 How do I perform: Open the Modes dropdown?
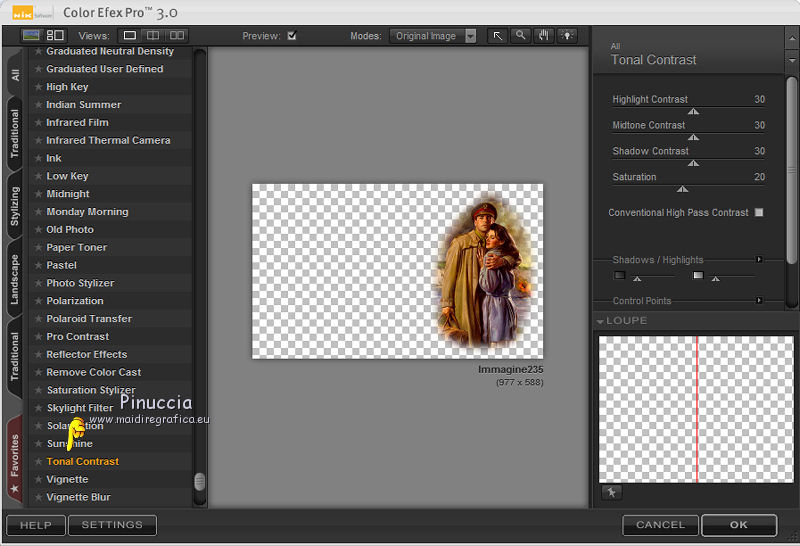pyautogui.click(x=433, y=36)
